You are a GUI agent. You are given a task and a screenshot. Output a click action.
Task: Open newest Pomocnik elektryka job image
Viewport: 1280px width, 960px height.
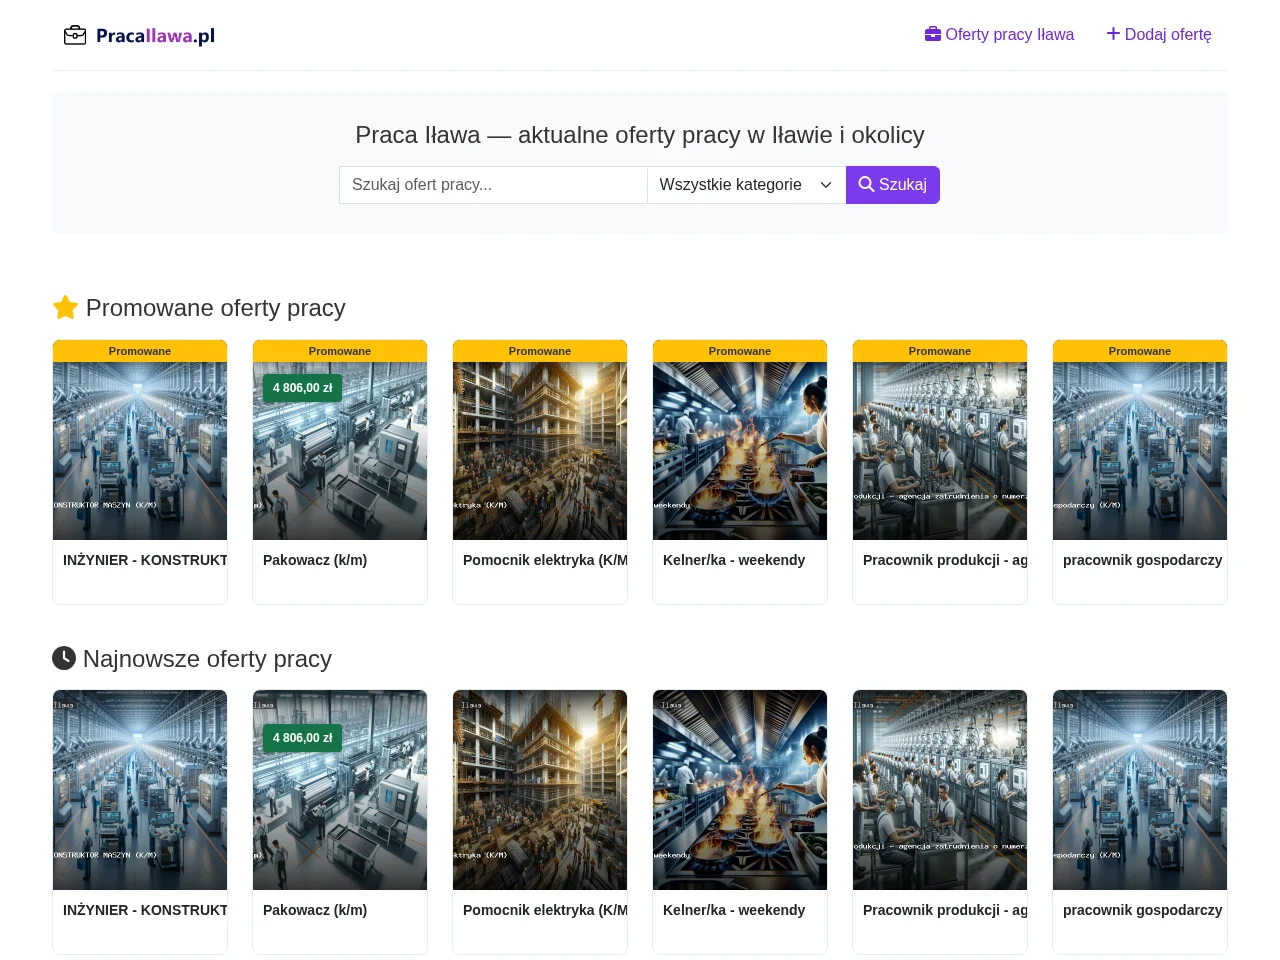(x=540, y=790)
